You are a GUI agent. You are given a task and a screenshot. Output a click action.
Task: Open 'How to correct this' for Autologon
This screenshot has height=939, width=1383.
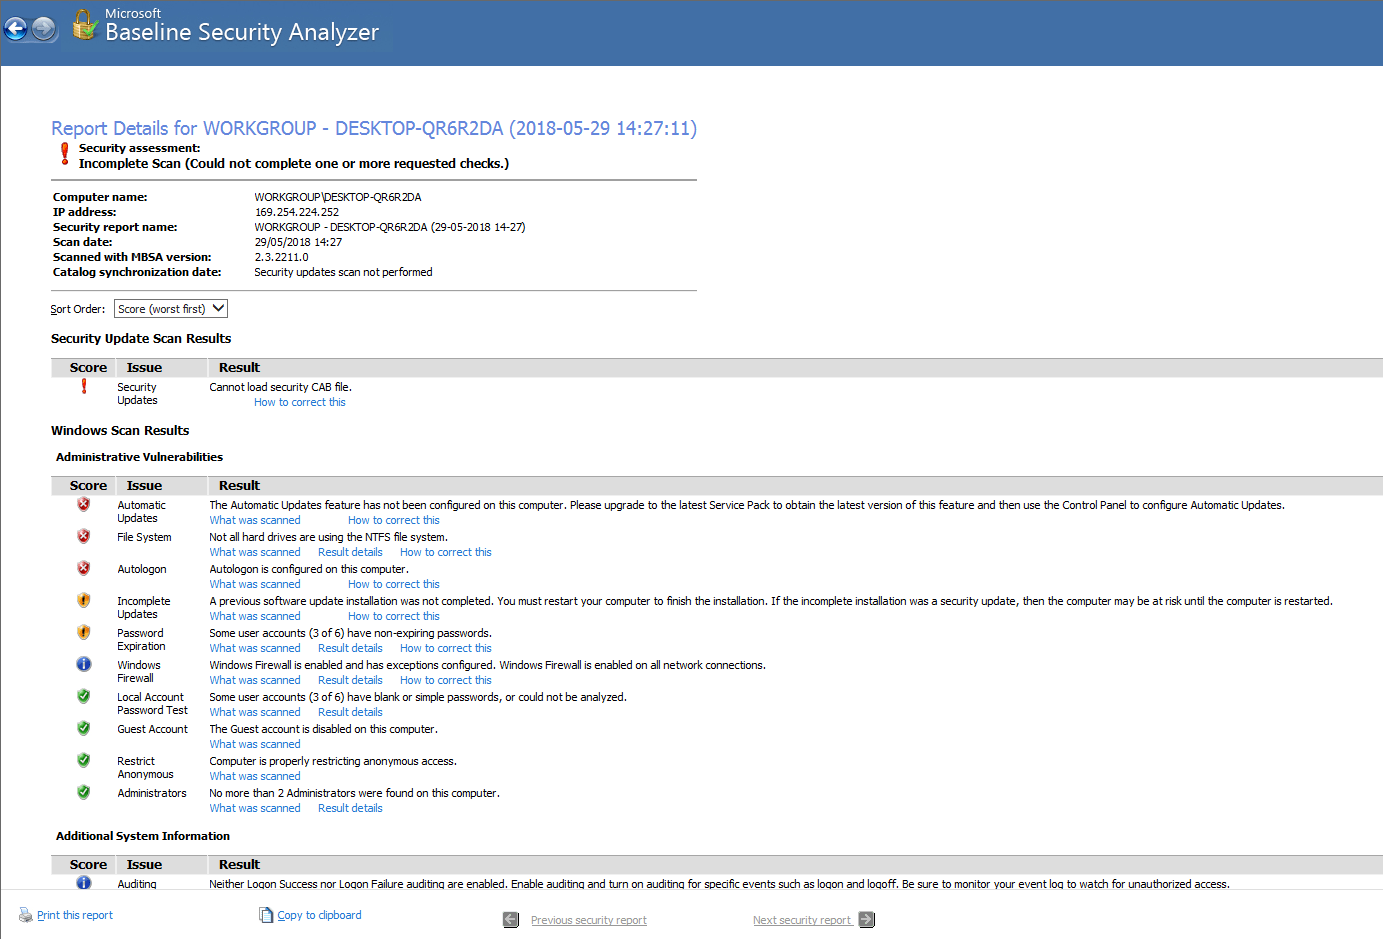(x=394, y=584)
